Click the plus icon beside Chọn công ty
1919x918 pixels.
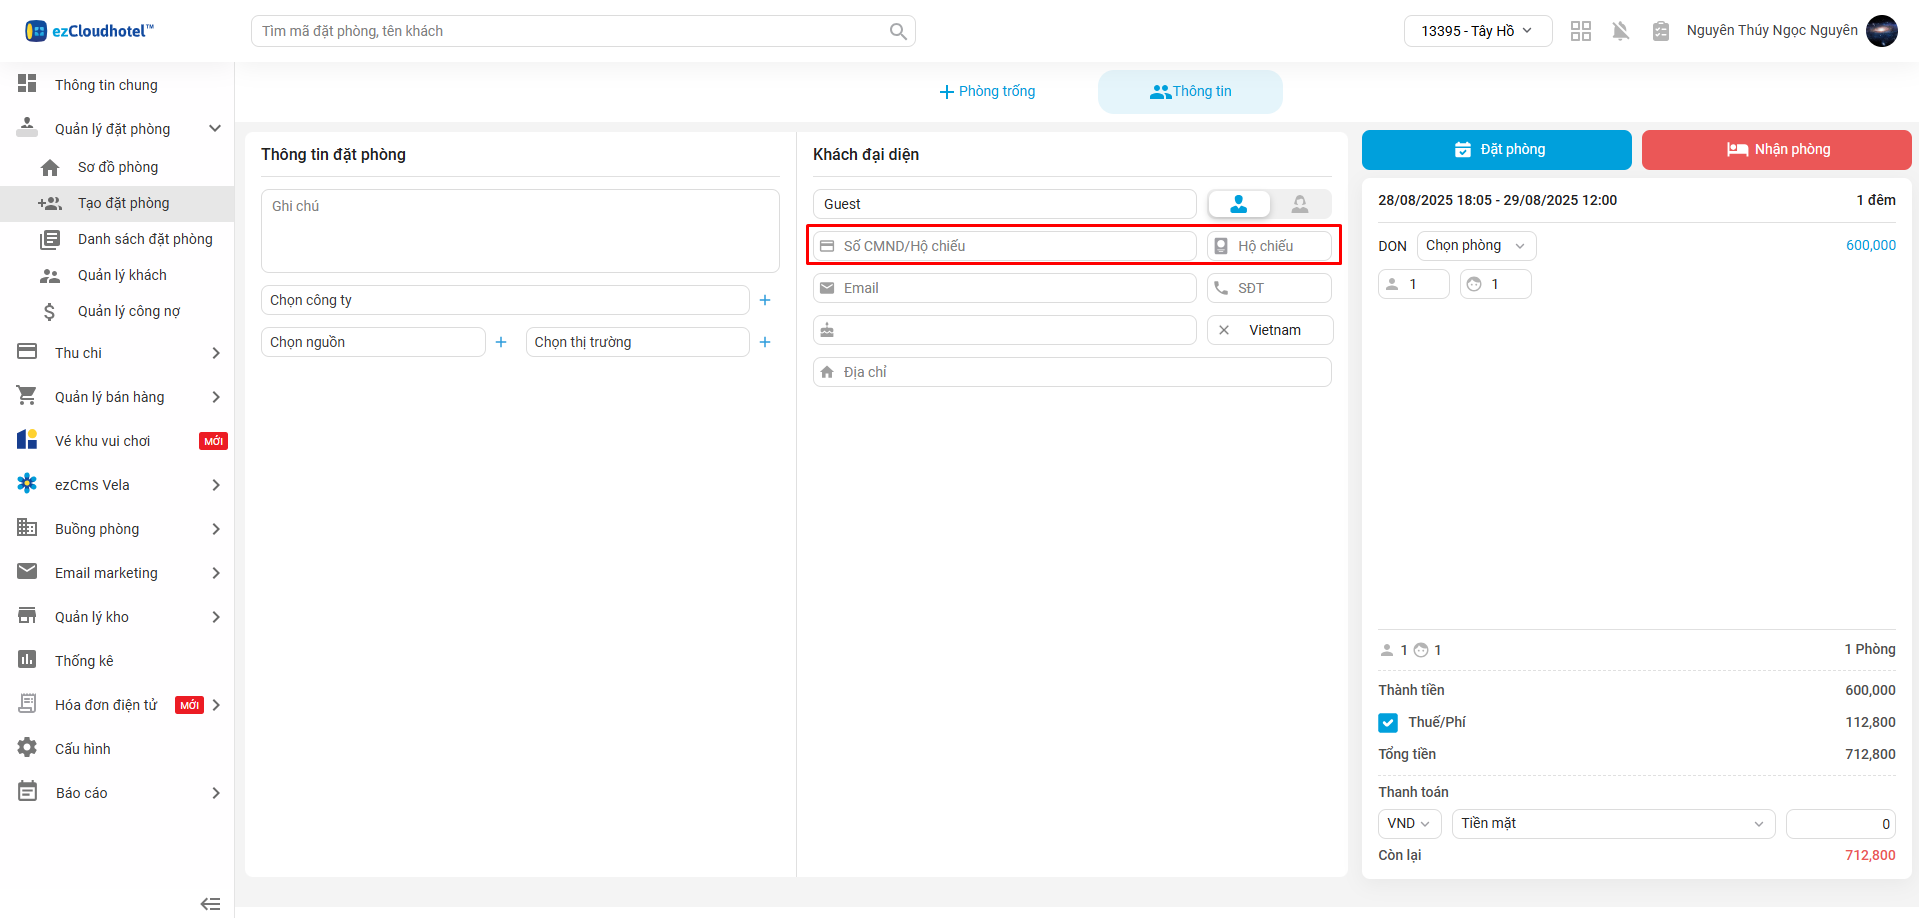coord(765,300)
